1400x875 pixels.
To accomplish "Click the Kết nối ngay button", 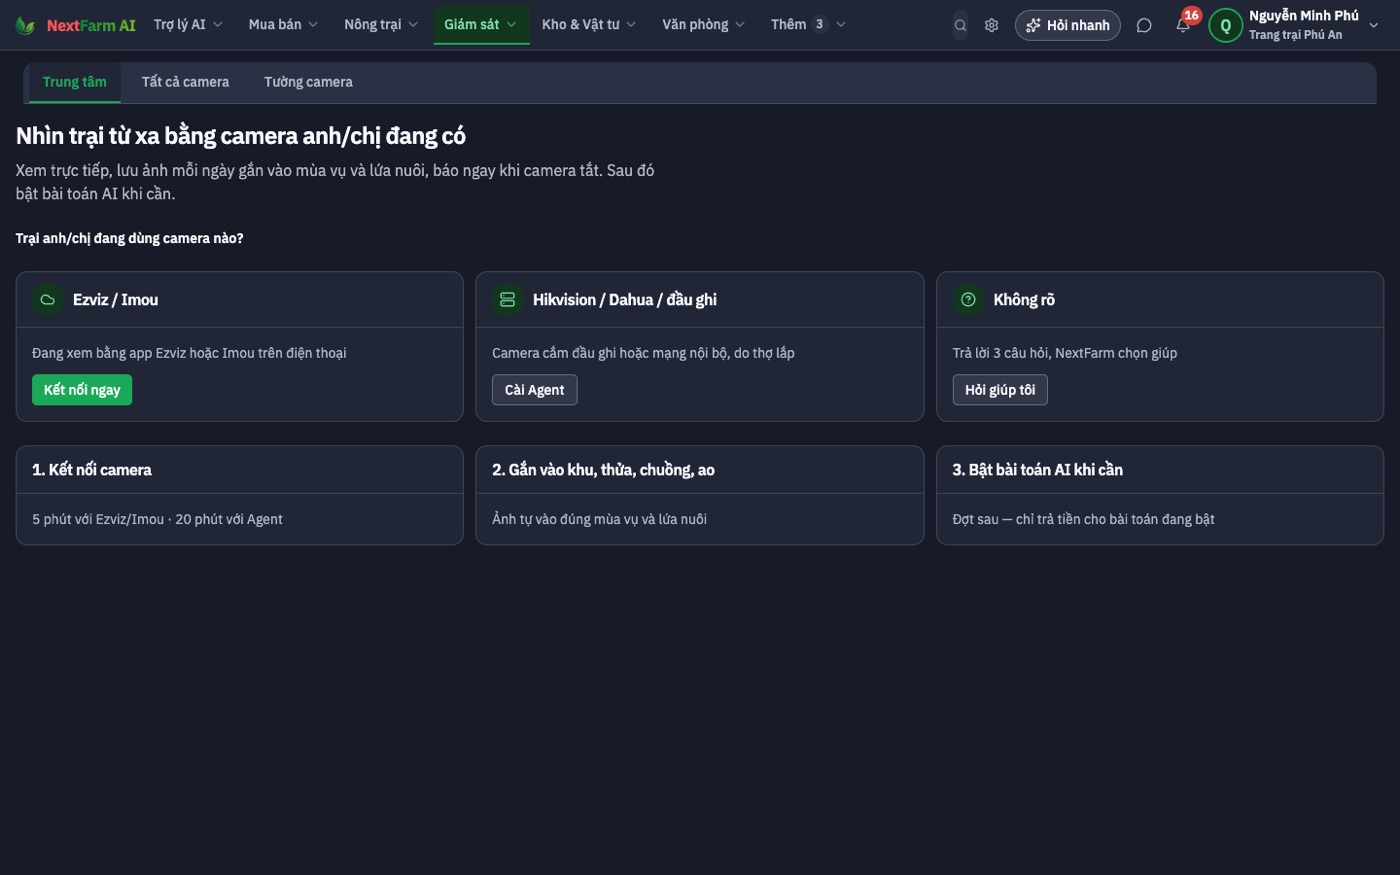I will coord(82,390).
